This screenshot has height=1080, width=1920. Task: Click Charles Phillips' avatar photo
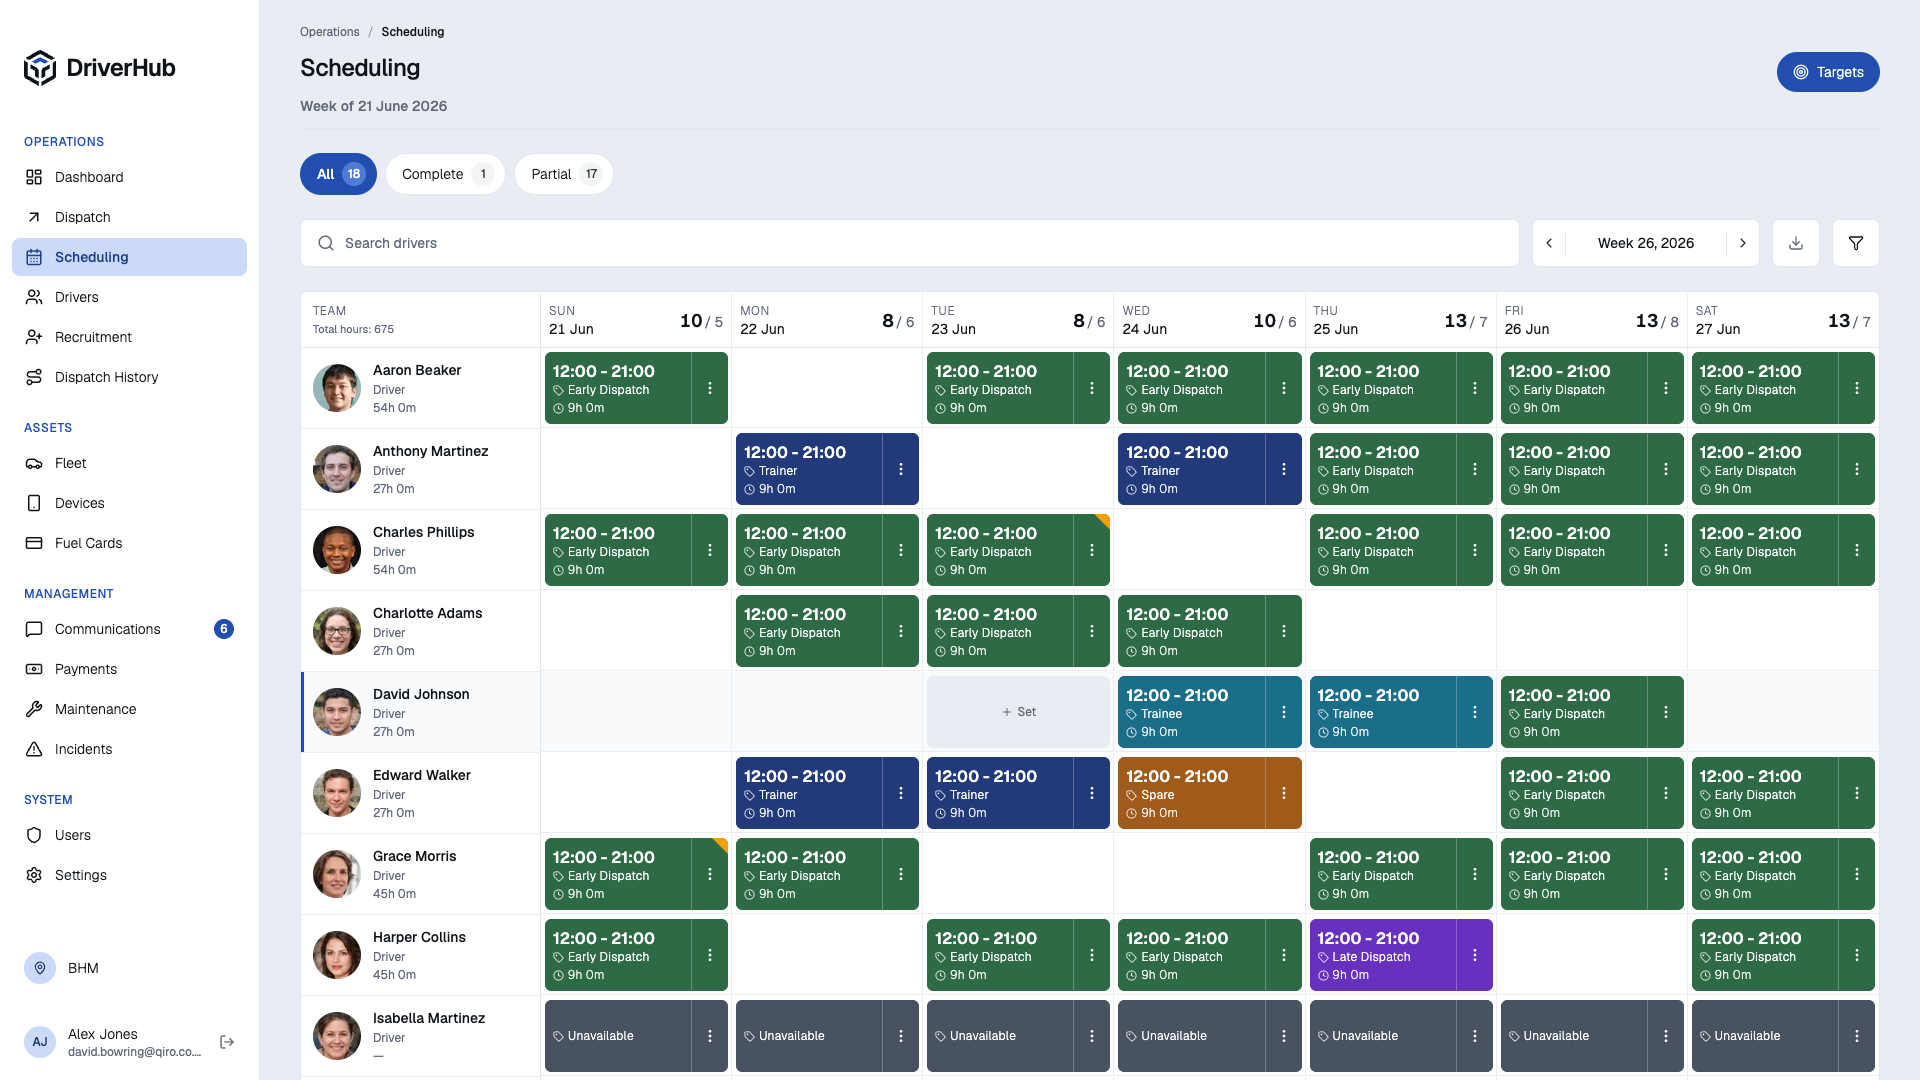coord(337,550)
